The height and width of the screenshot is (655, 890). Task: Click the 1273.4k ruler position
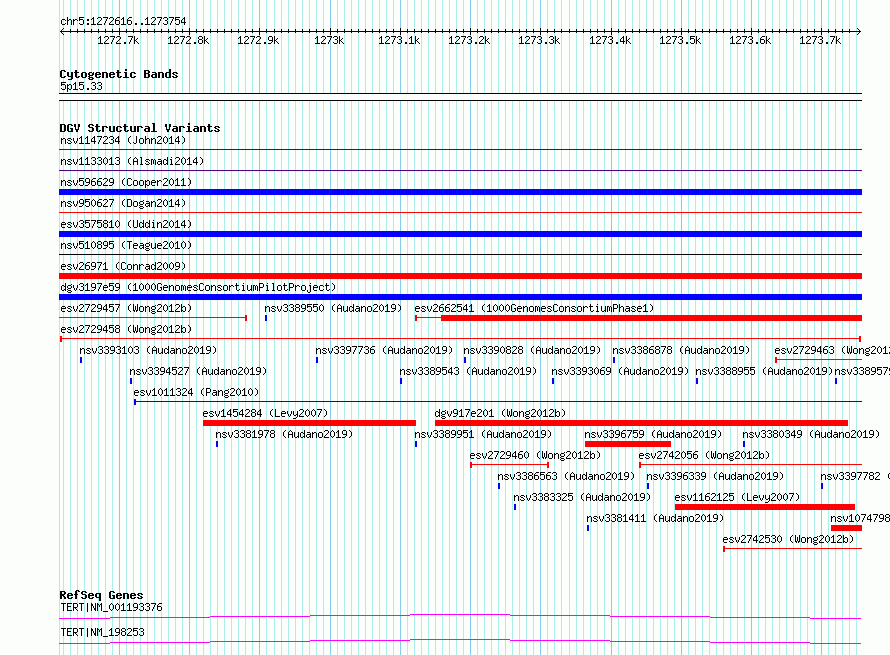pos(610,40)
